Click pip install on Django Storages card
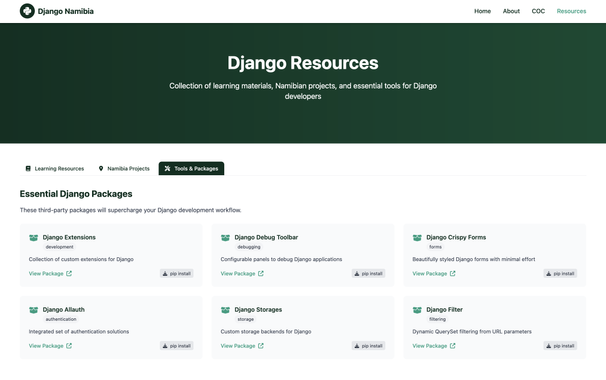 pyautogui.click(x=368, y=346)
